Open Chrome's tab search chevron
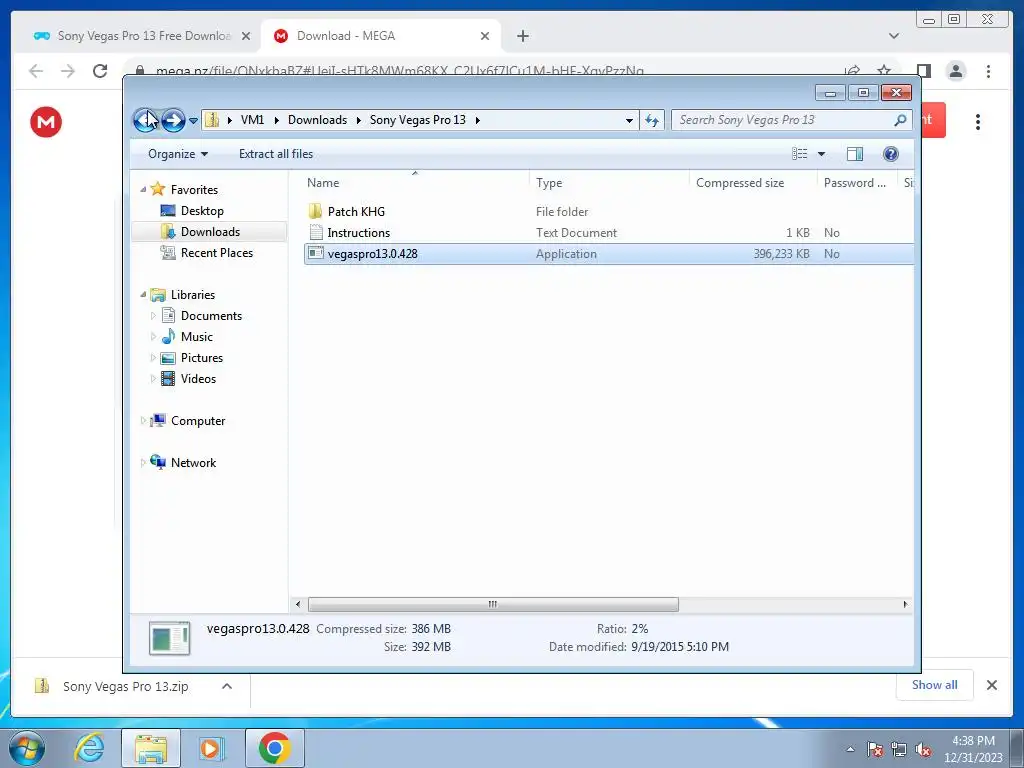 tap(893, 36)
